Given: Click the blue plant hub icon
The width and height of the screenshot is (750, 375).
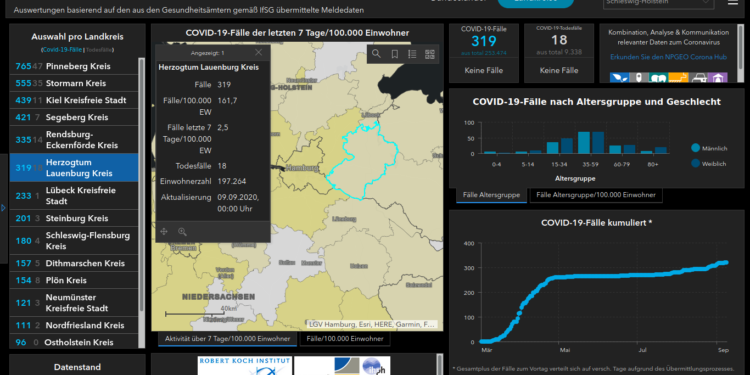Looking at the screenshot, I should pyautogui.click(x=618, y=77).
